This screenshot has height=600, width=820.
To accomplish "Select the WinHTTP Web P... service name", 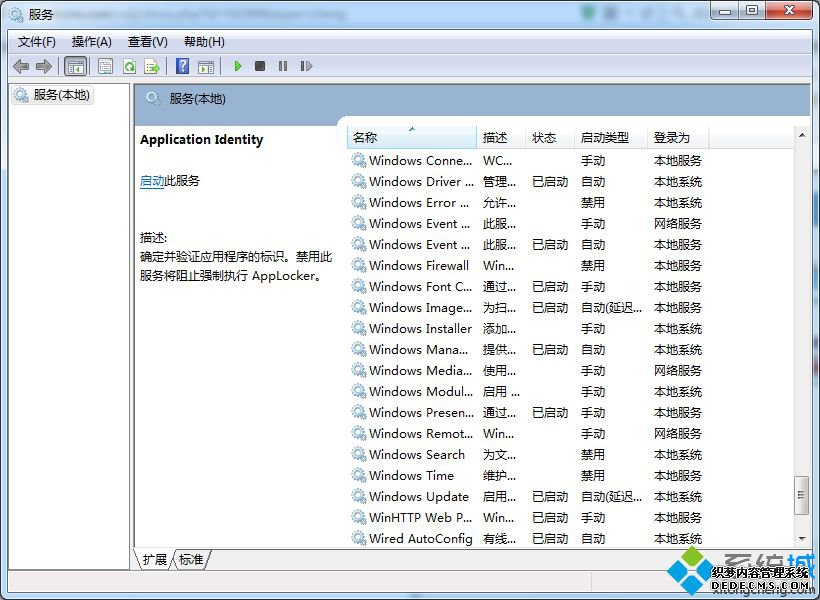I will [420, 518].
